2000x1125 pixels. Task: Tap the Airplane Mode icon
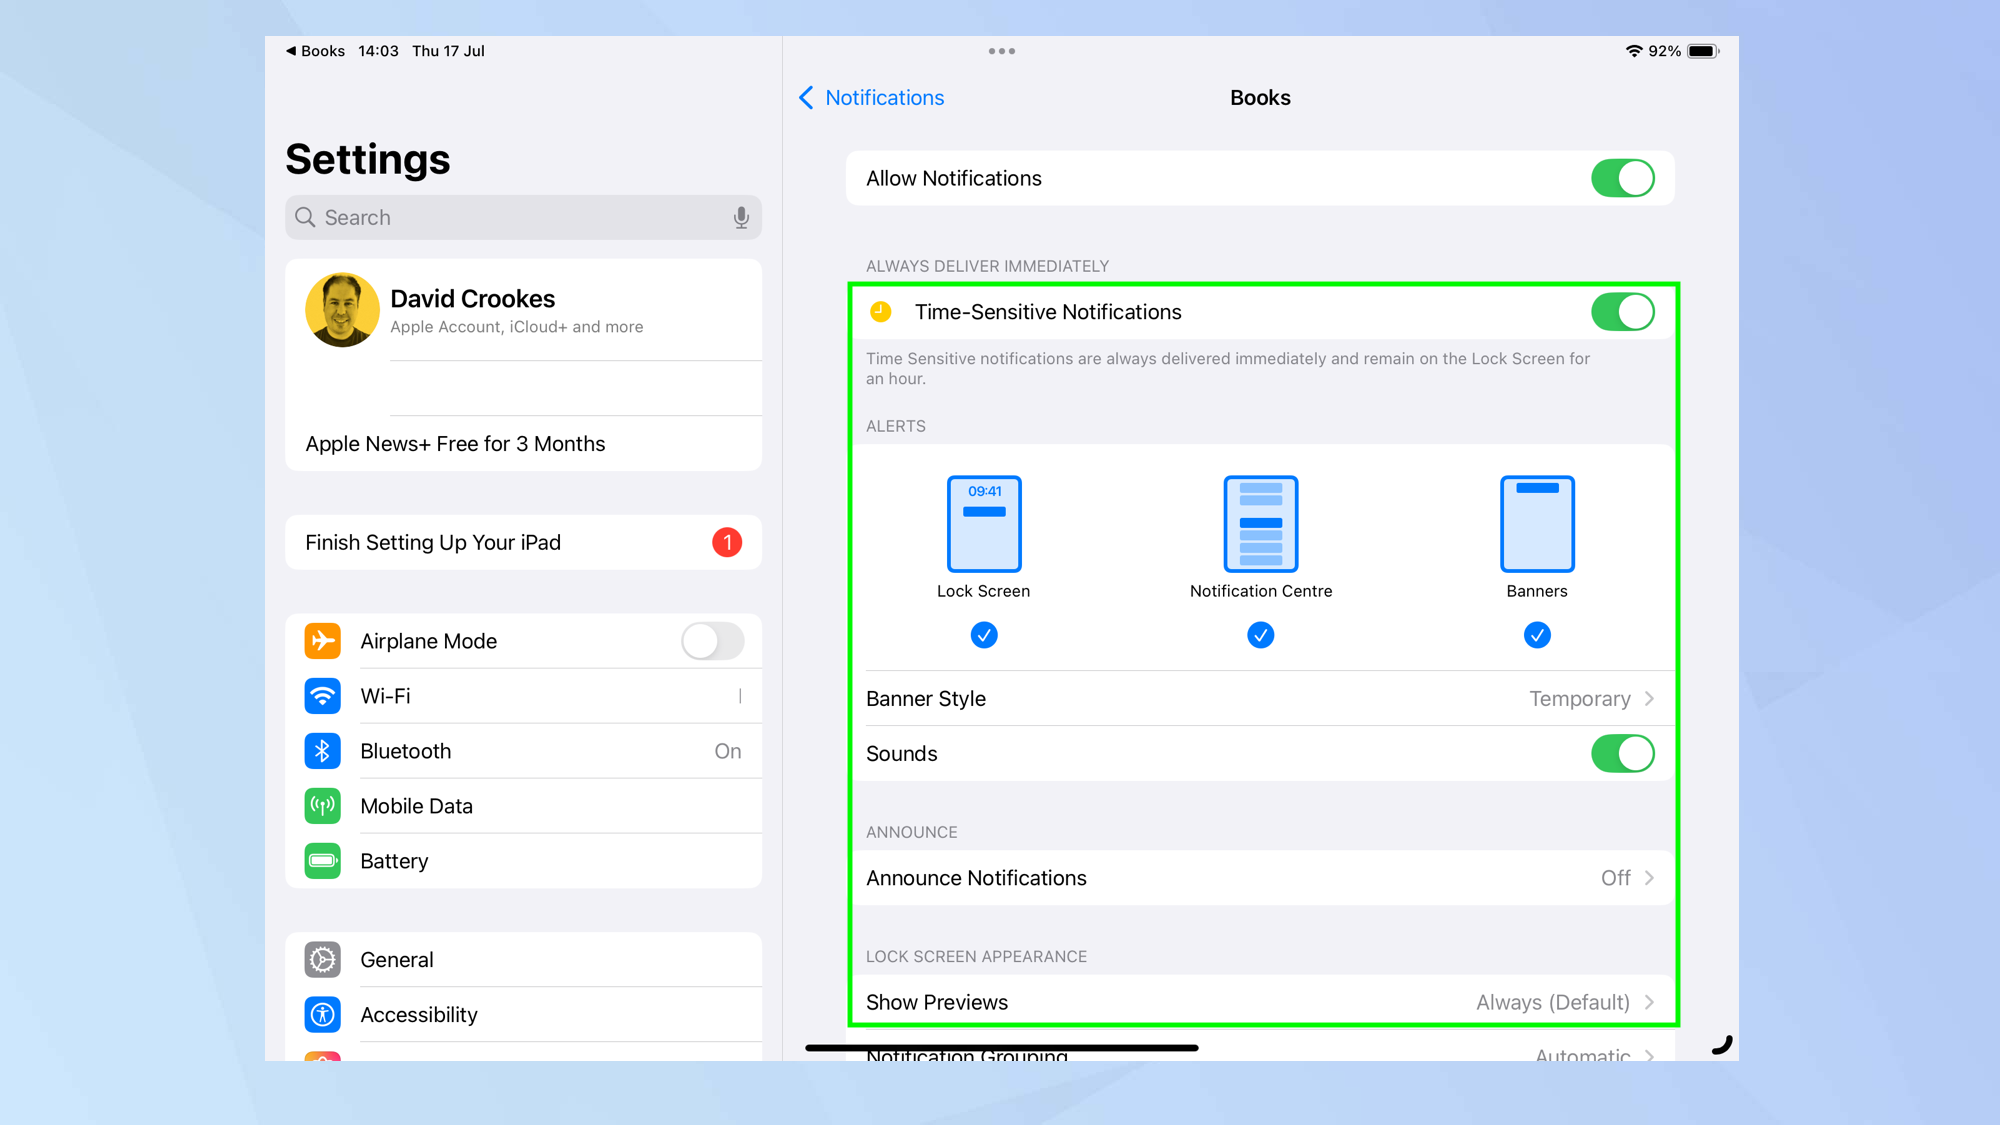(x=322, y=641)
